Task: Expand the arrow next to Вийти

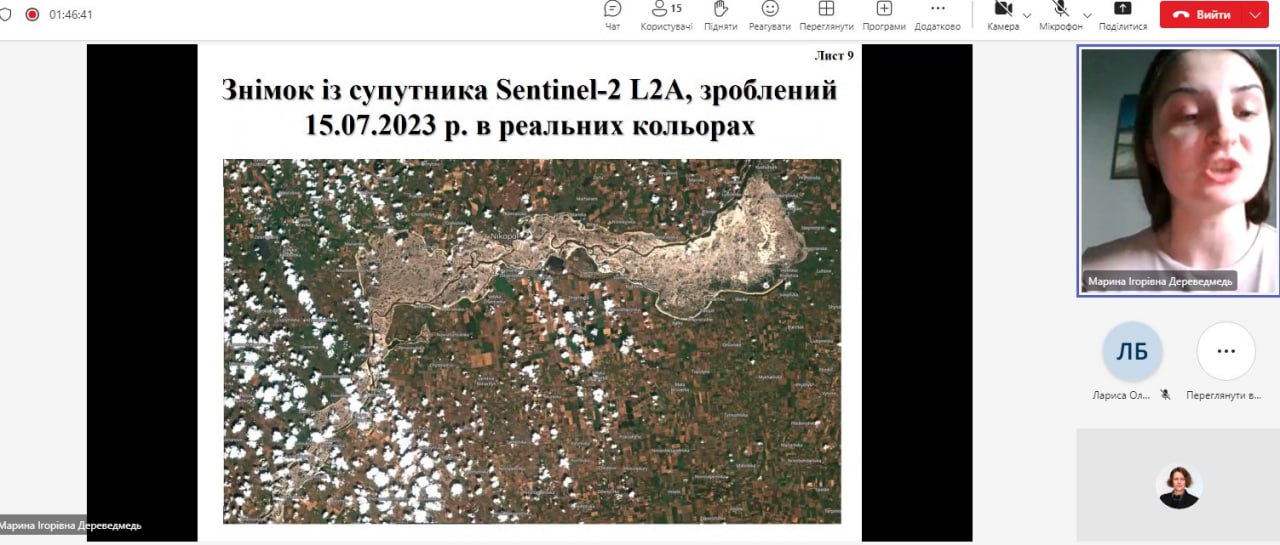Action: 1255,15
